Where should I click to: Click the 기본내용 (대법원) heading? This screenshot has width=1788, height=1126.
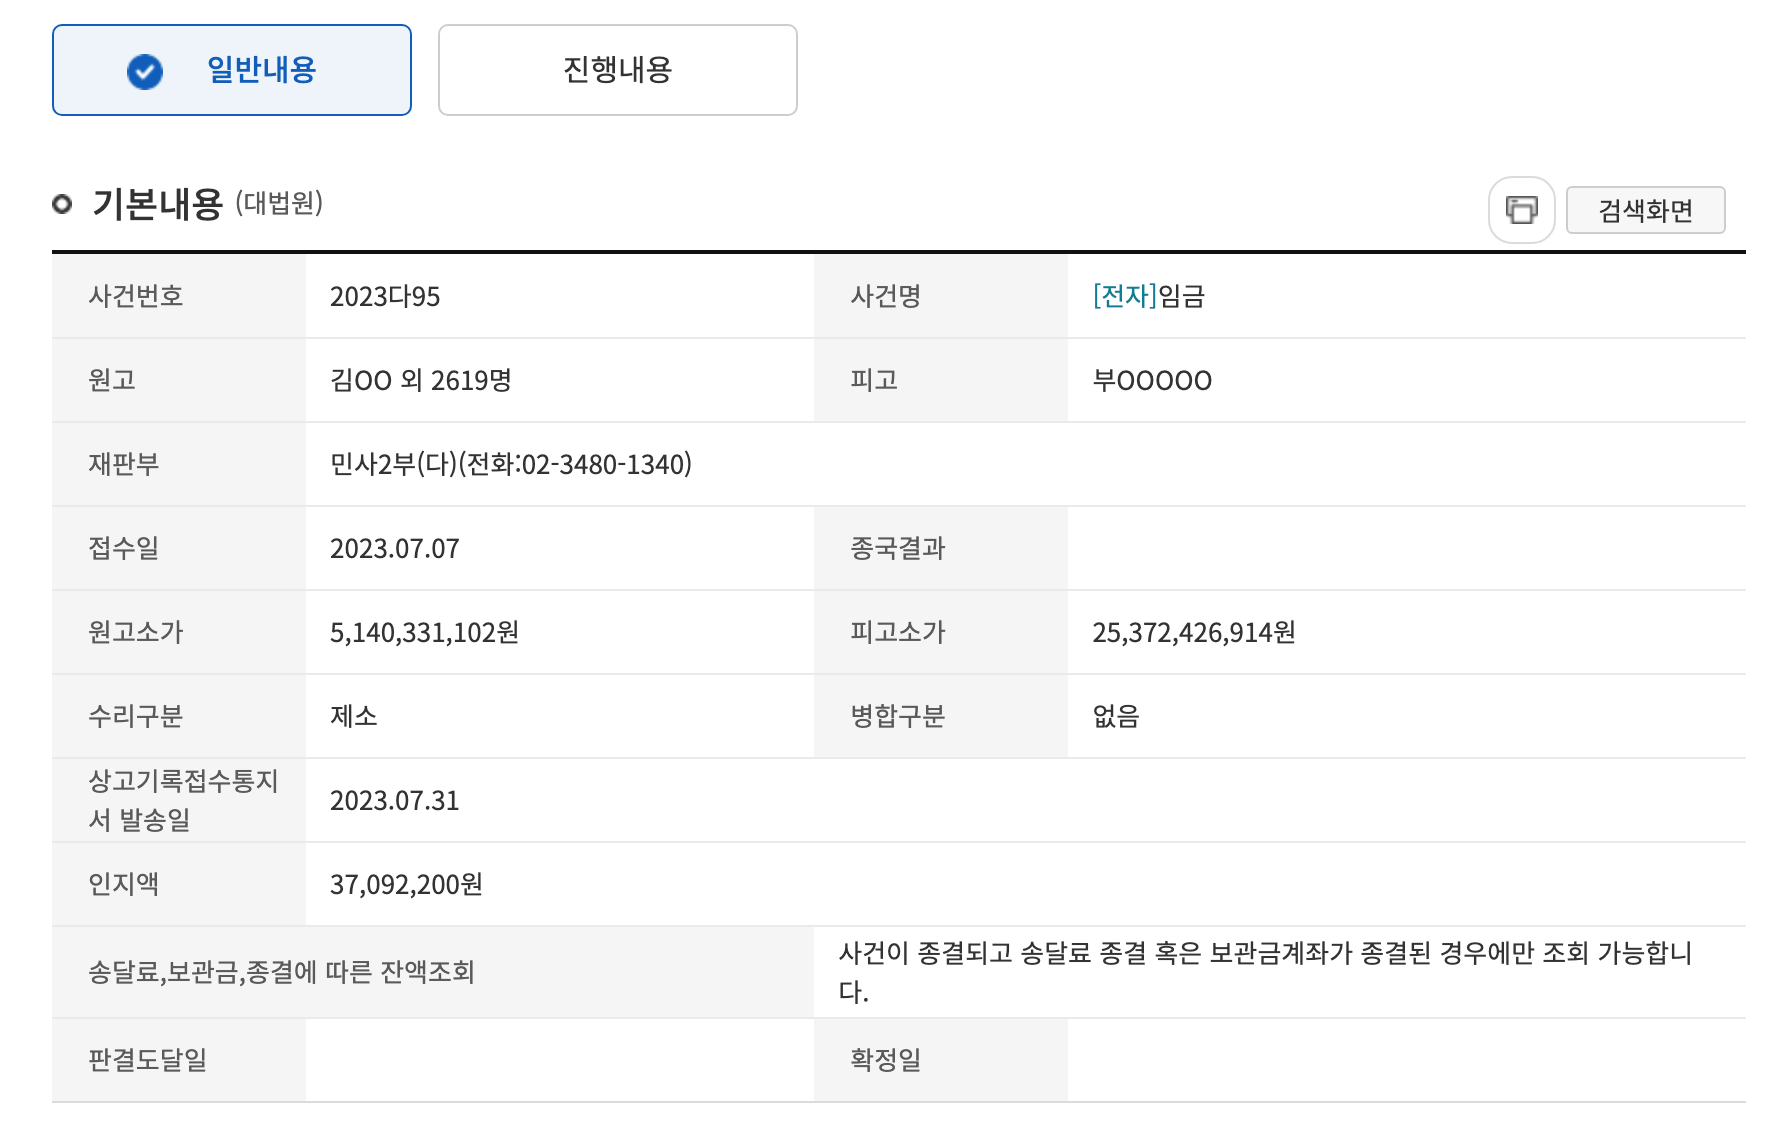tap(207, 204)
